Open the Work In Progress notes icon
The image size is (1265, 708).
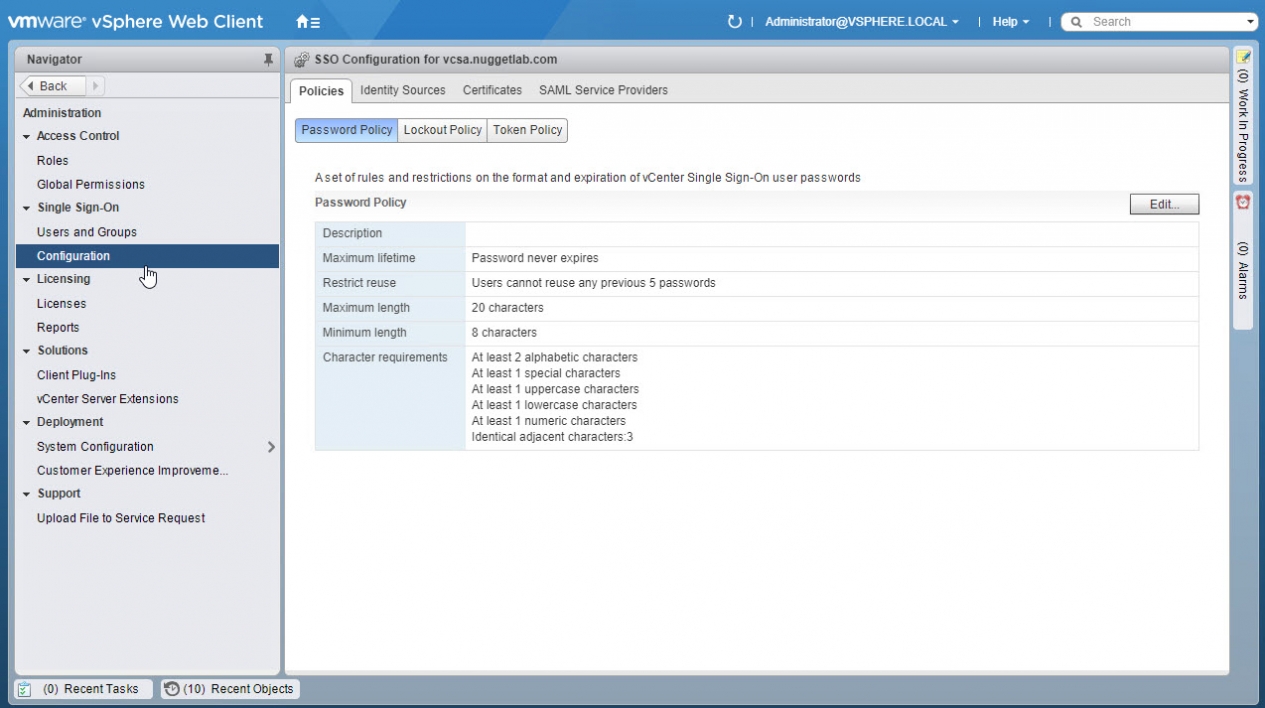click(x=1243, y=57)
